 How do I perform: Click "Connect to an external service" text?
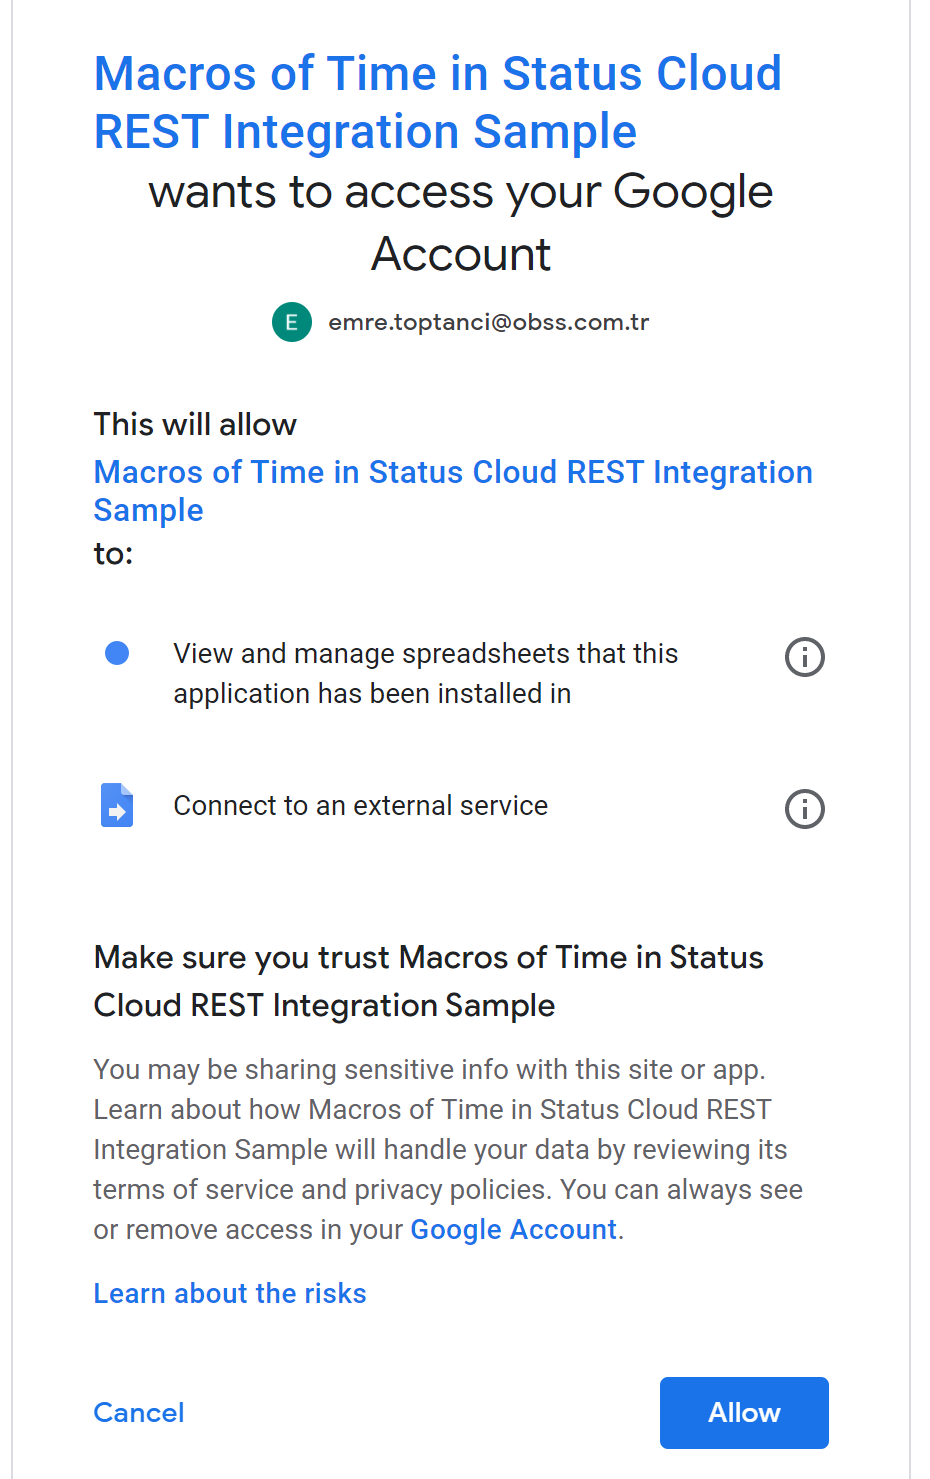click(361, 805)
